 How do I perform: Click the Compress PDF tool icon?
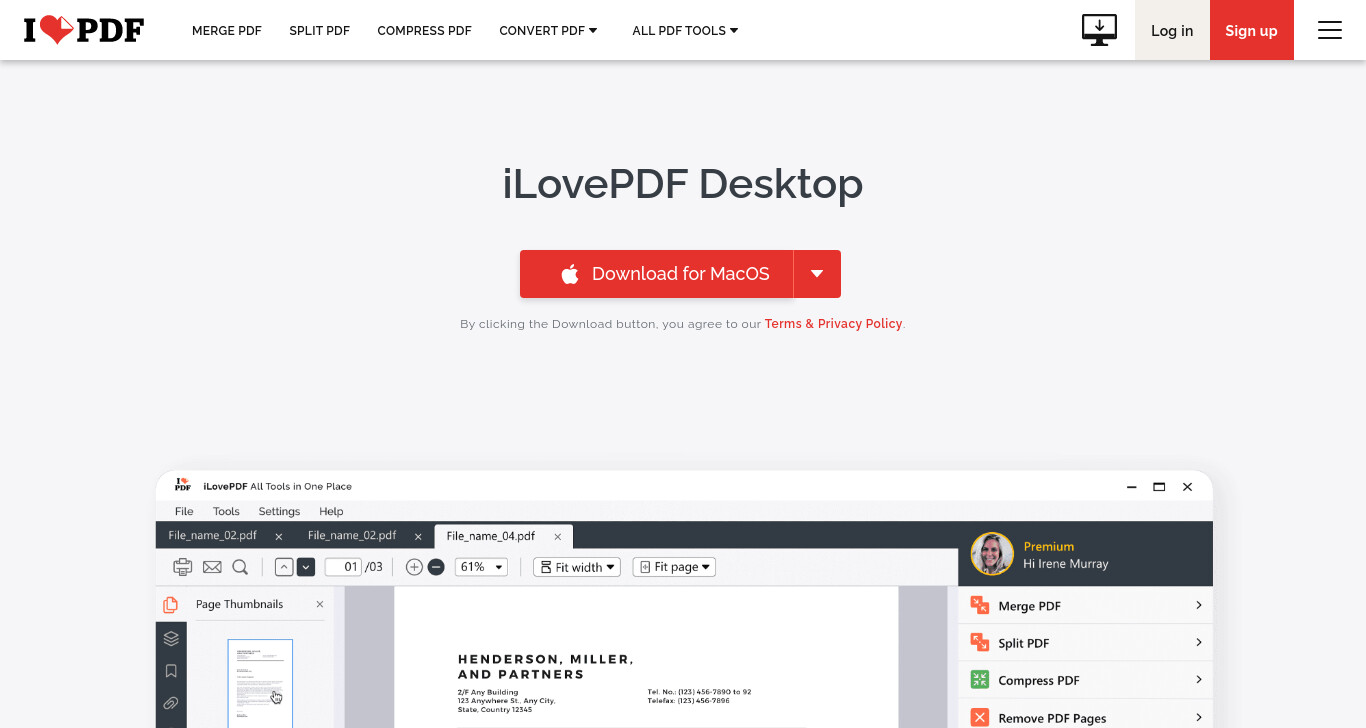pos(980,680)
